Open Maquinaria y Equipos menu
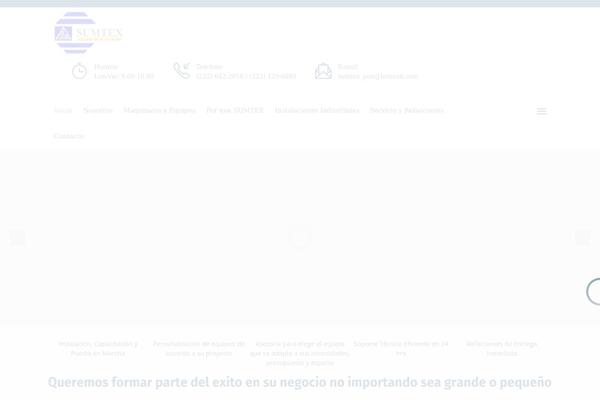Image resolution: width=600 pixels, height=400 pixels. point(160,110)
